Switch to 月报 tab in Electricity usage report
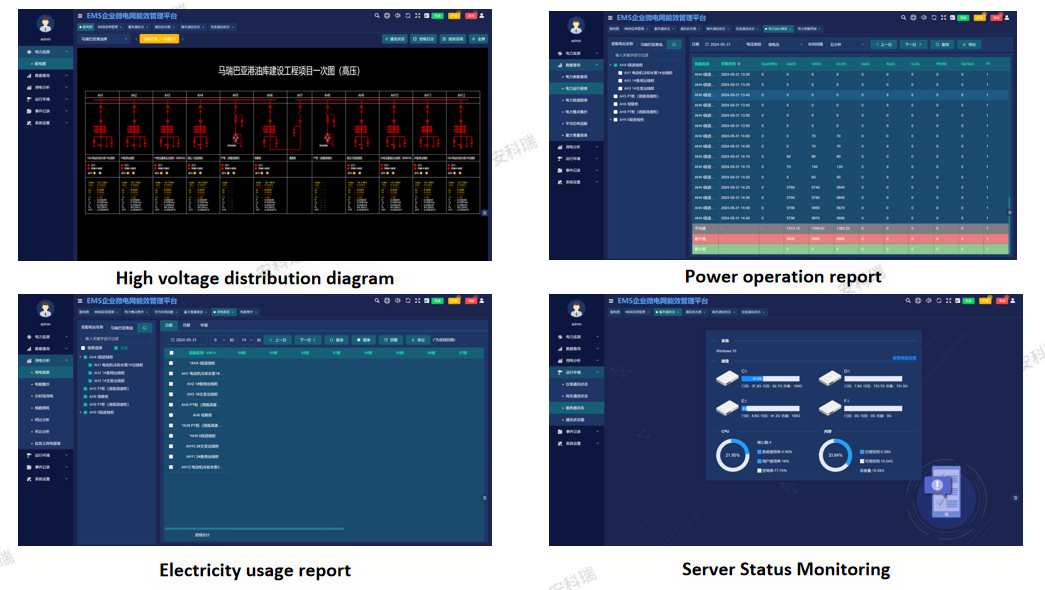 coord(186,325)
